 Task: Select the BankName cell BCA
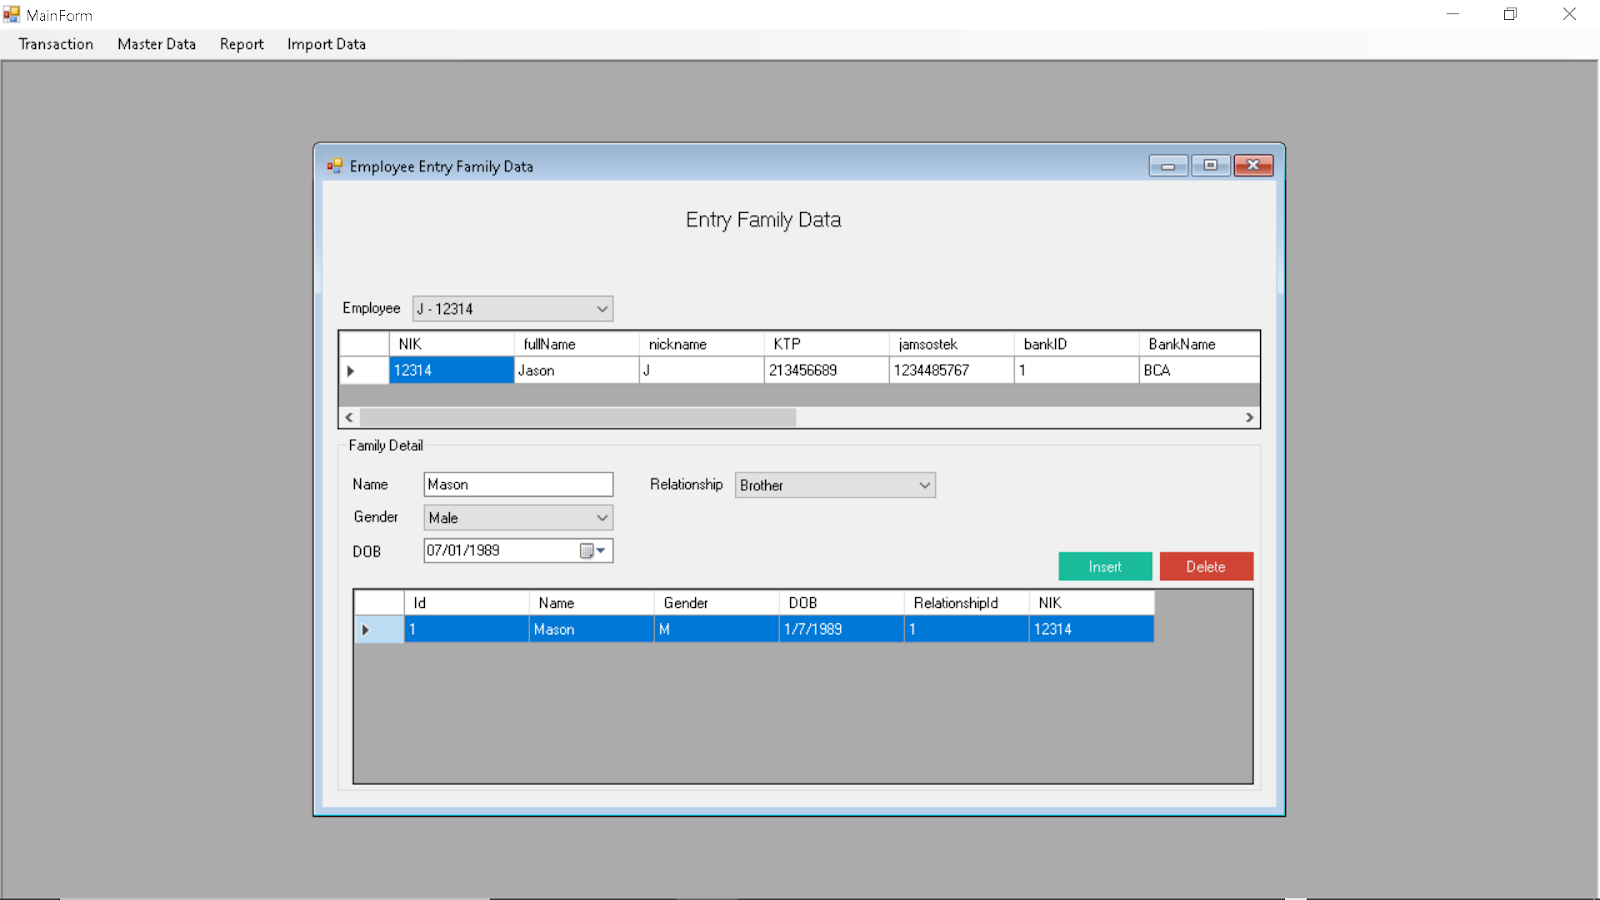click(1199, 371)
